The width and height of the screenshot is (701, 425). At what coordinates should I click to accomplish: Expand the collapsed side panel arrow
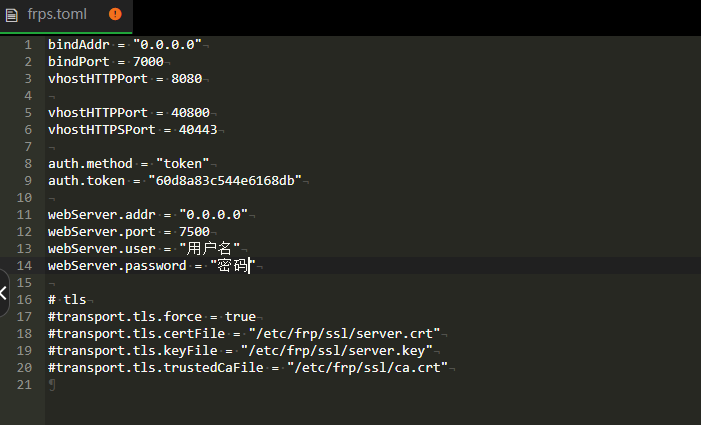coord(4,293)
